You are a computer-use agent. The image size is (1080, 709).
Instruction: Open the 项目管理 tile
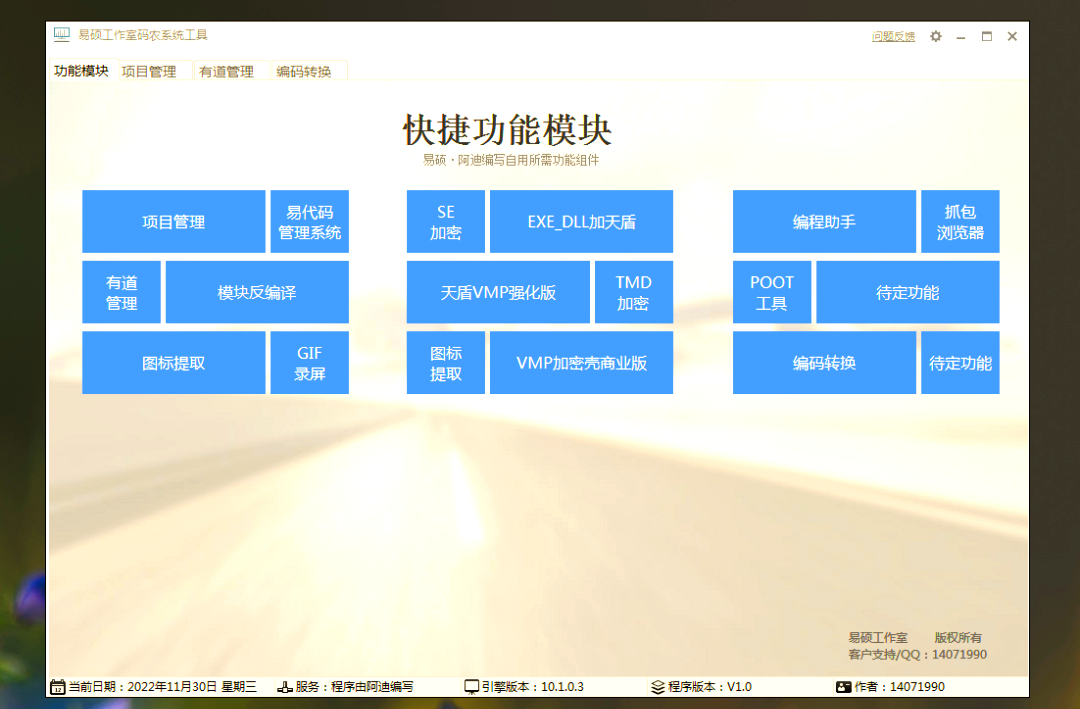click(174, 222)
